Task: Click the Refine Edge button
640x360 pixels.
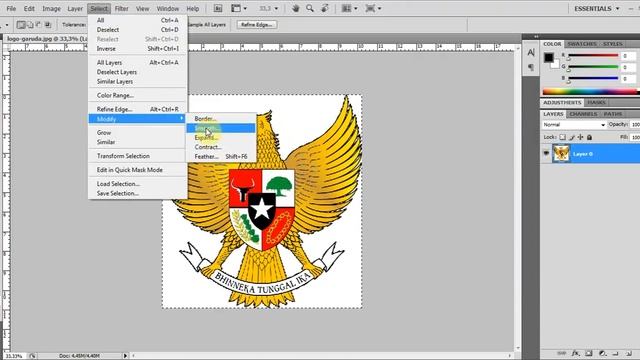Action: click(x=256, y=24)
